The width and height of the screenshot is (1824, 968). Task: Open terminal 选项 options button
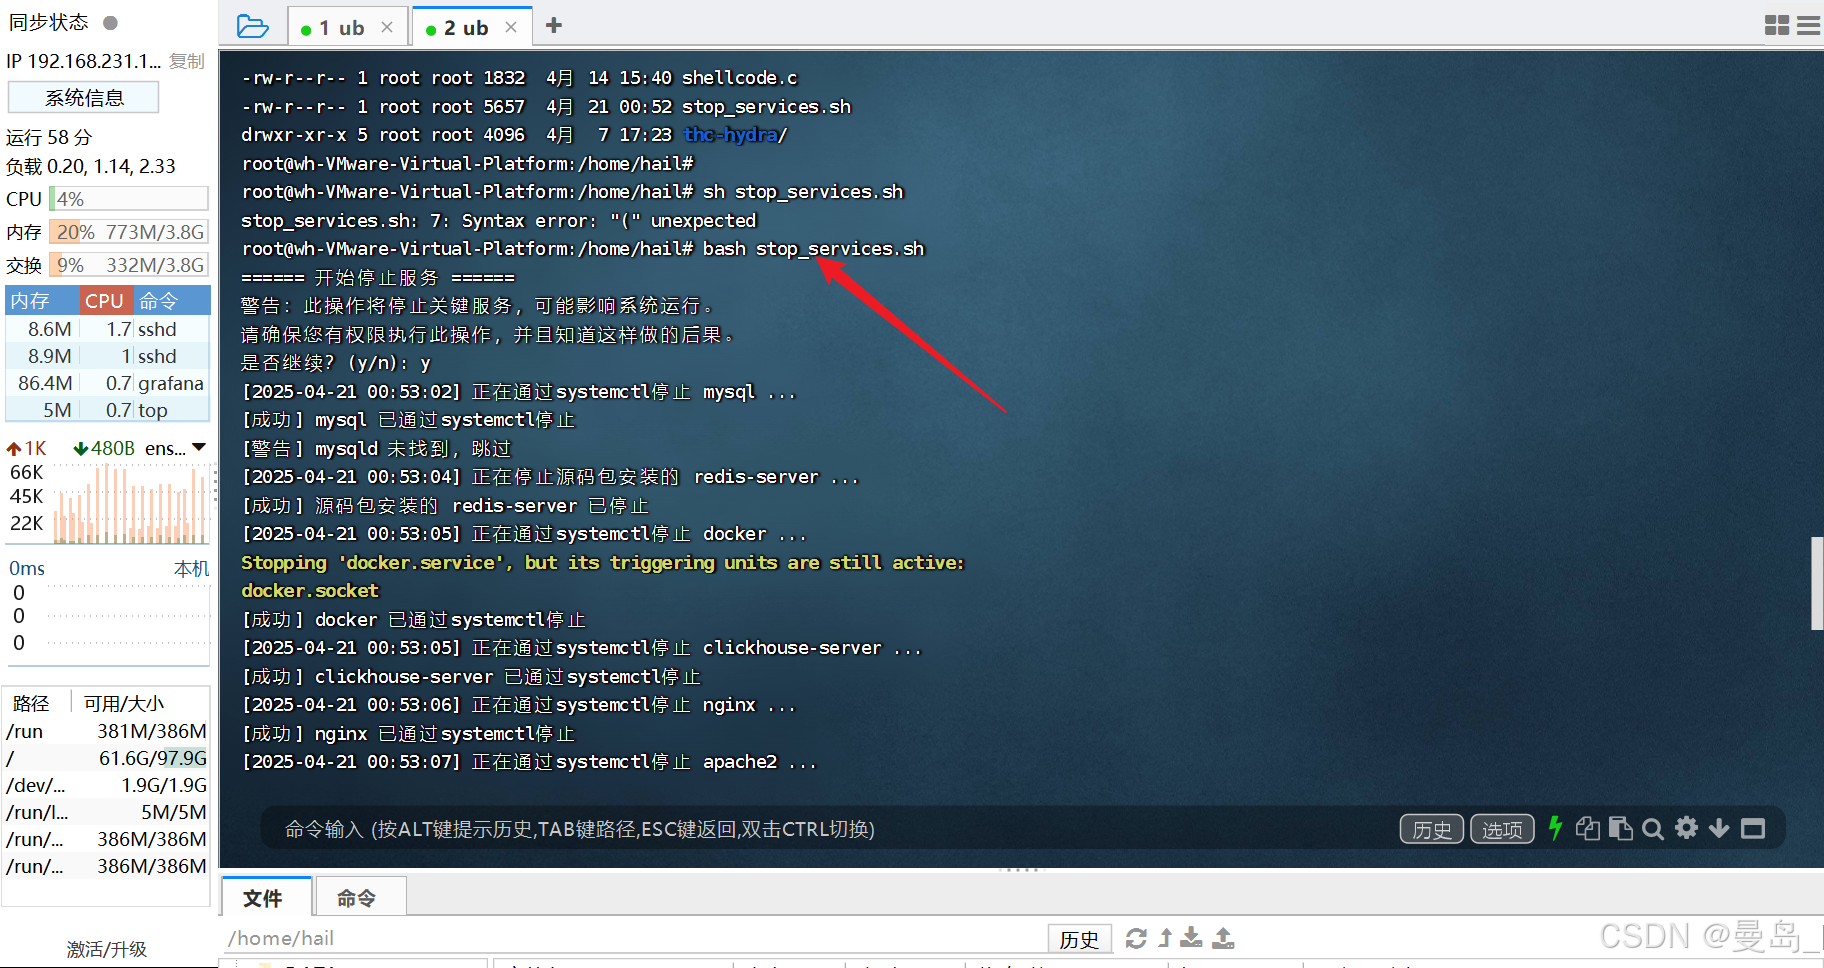1502,829
